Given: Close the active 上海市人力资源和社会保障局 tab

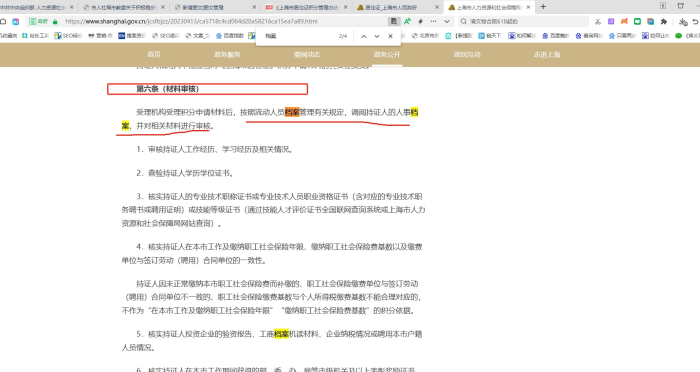Looking at the screenshot, I should [528, 7].
